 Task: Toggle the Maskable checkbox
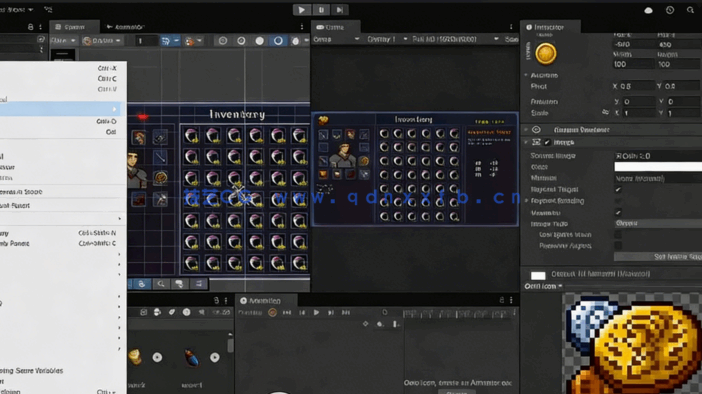[x=618, y=212]
